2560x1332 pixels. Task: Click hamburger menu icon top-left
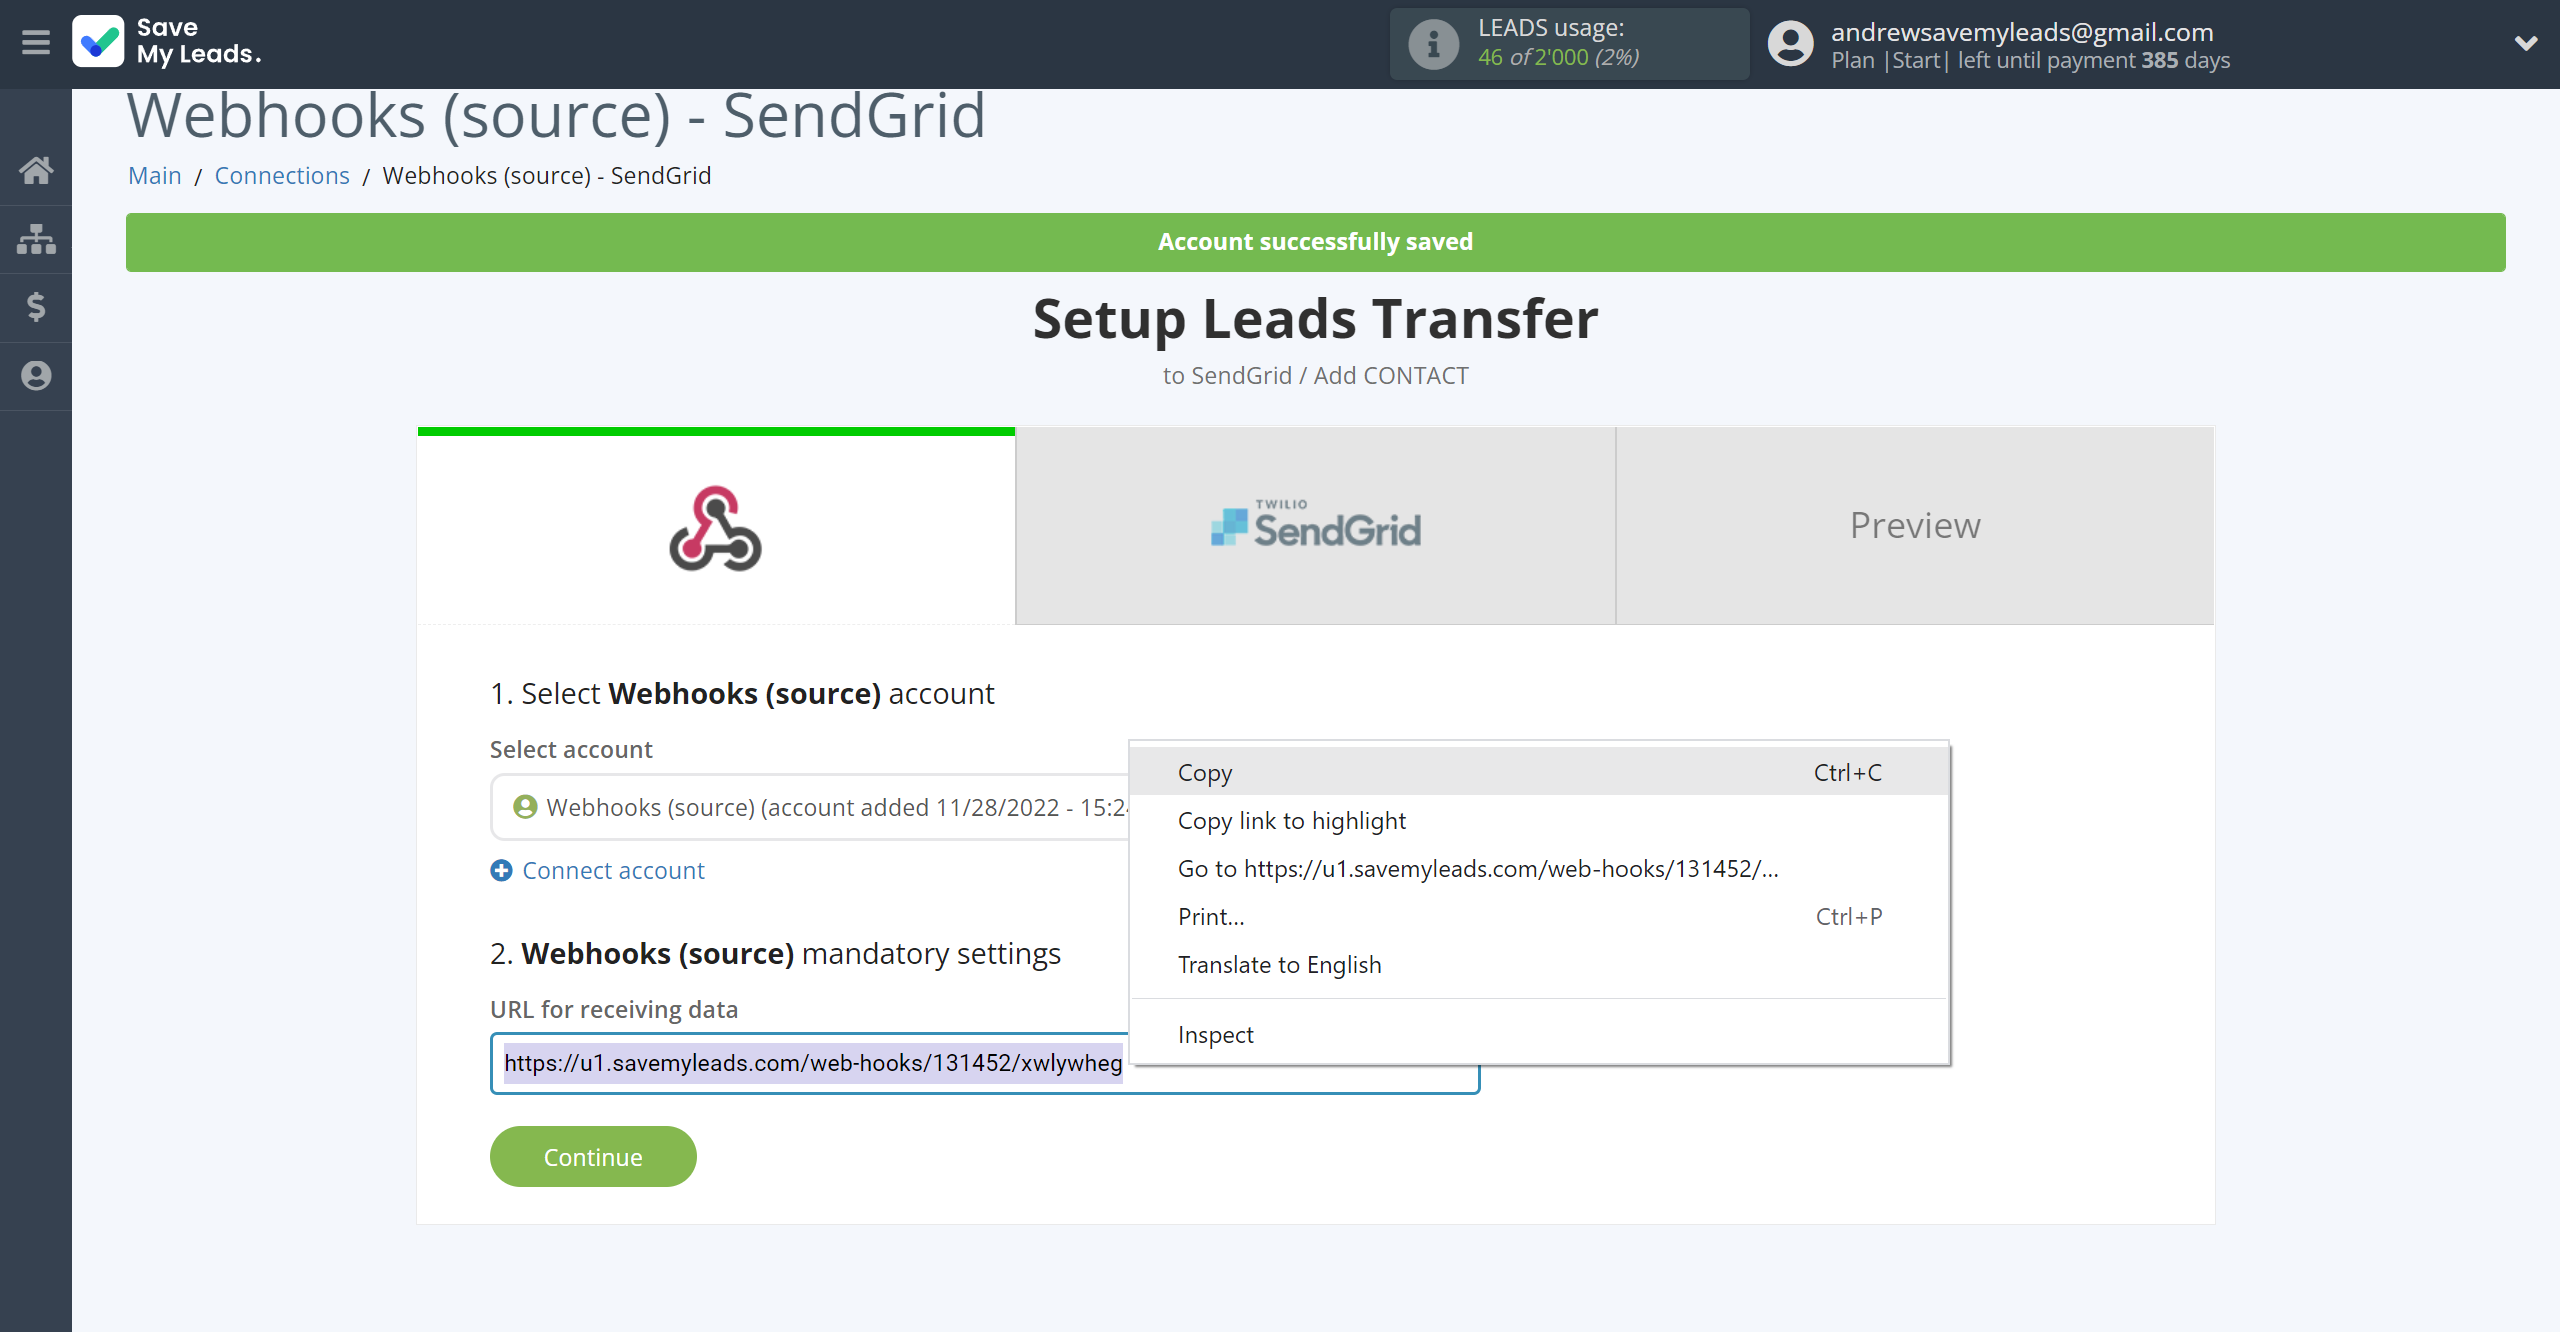coord(36,41)
